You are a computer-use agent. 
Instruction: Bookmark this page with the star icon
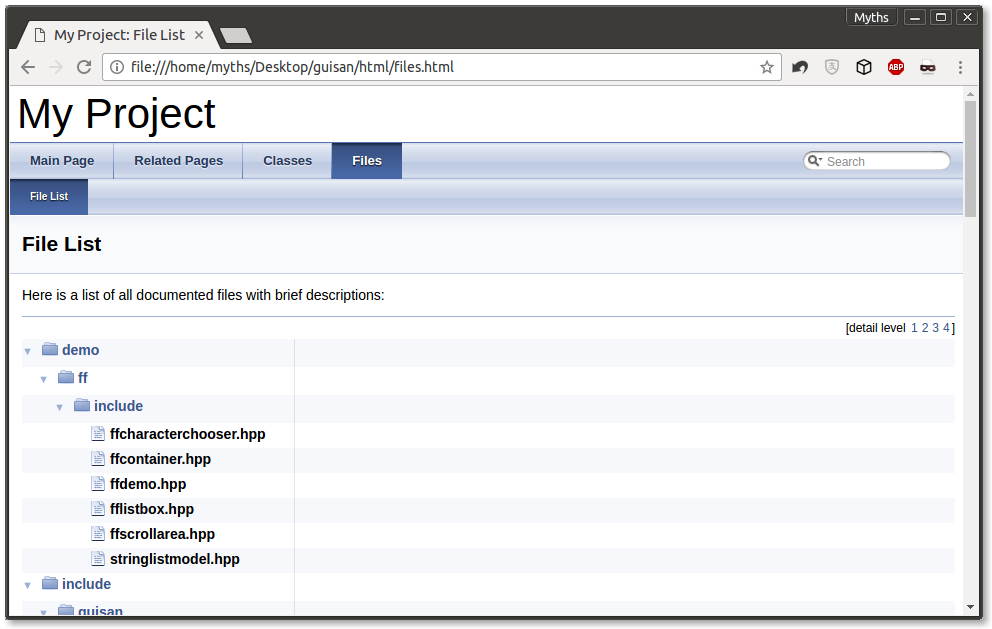pyautogui.click(x=767, y=67)
